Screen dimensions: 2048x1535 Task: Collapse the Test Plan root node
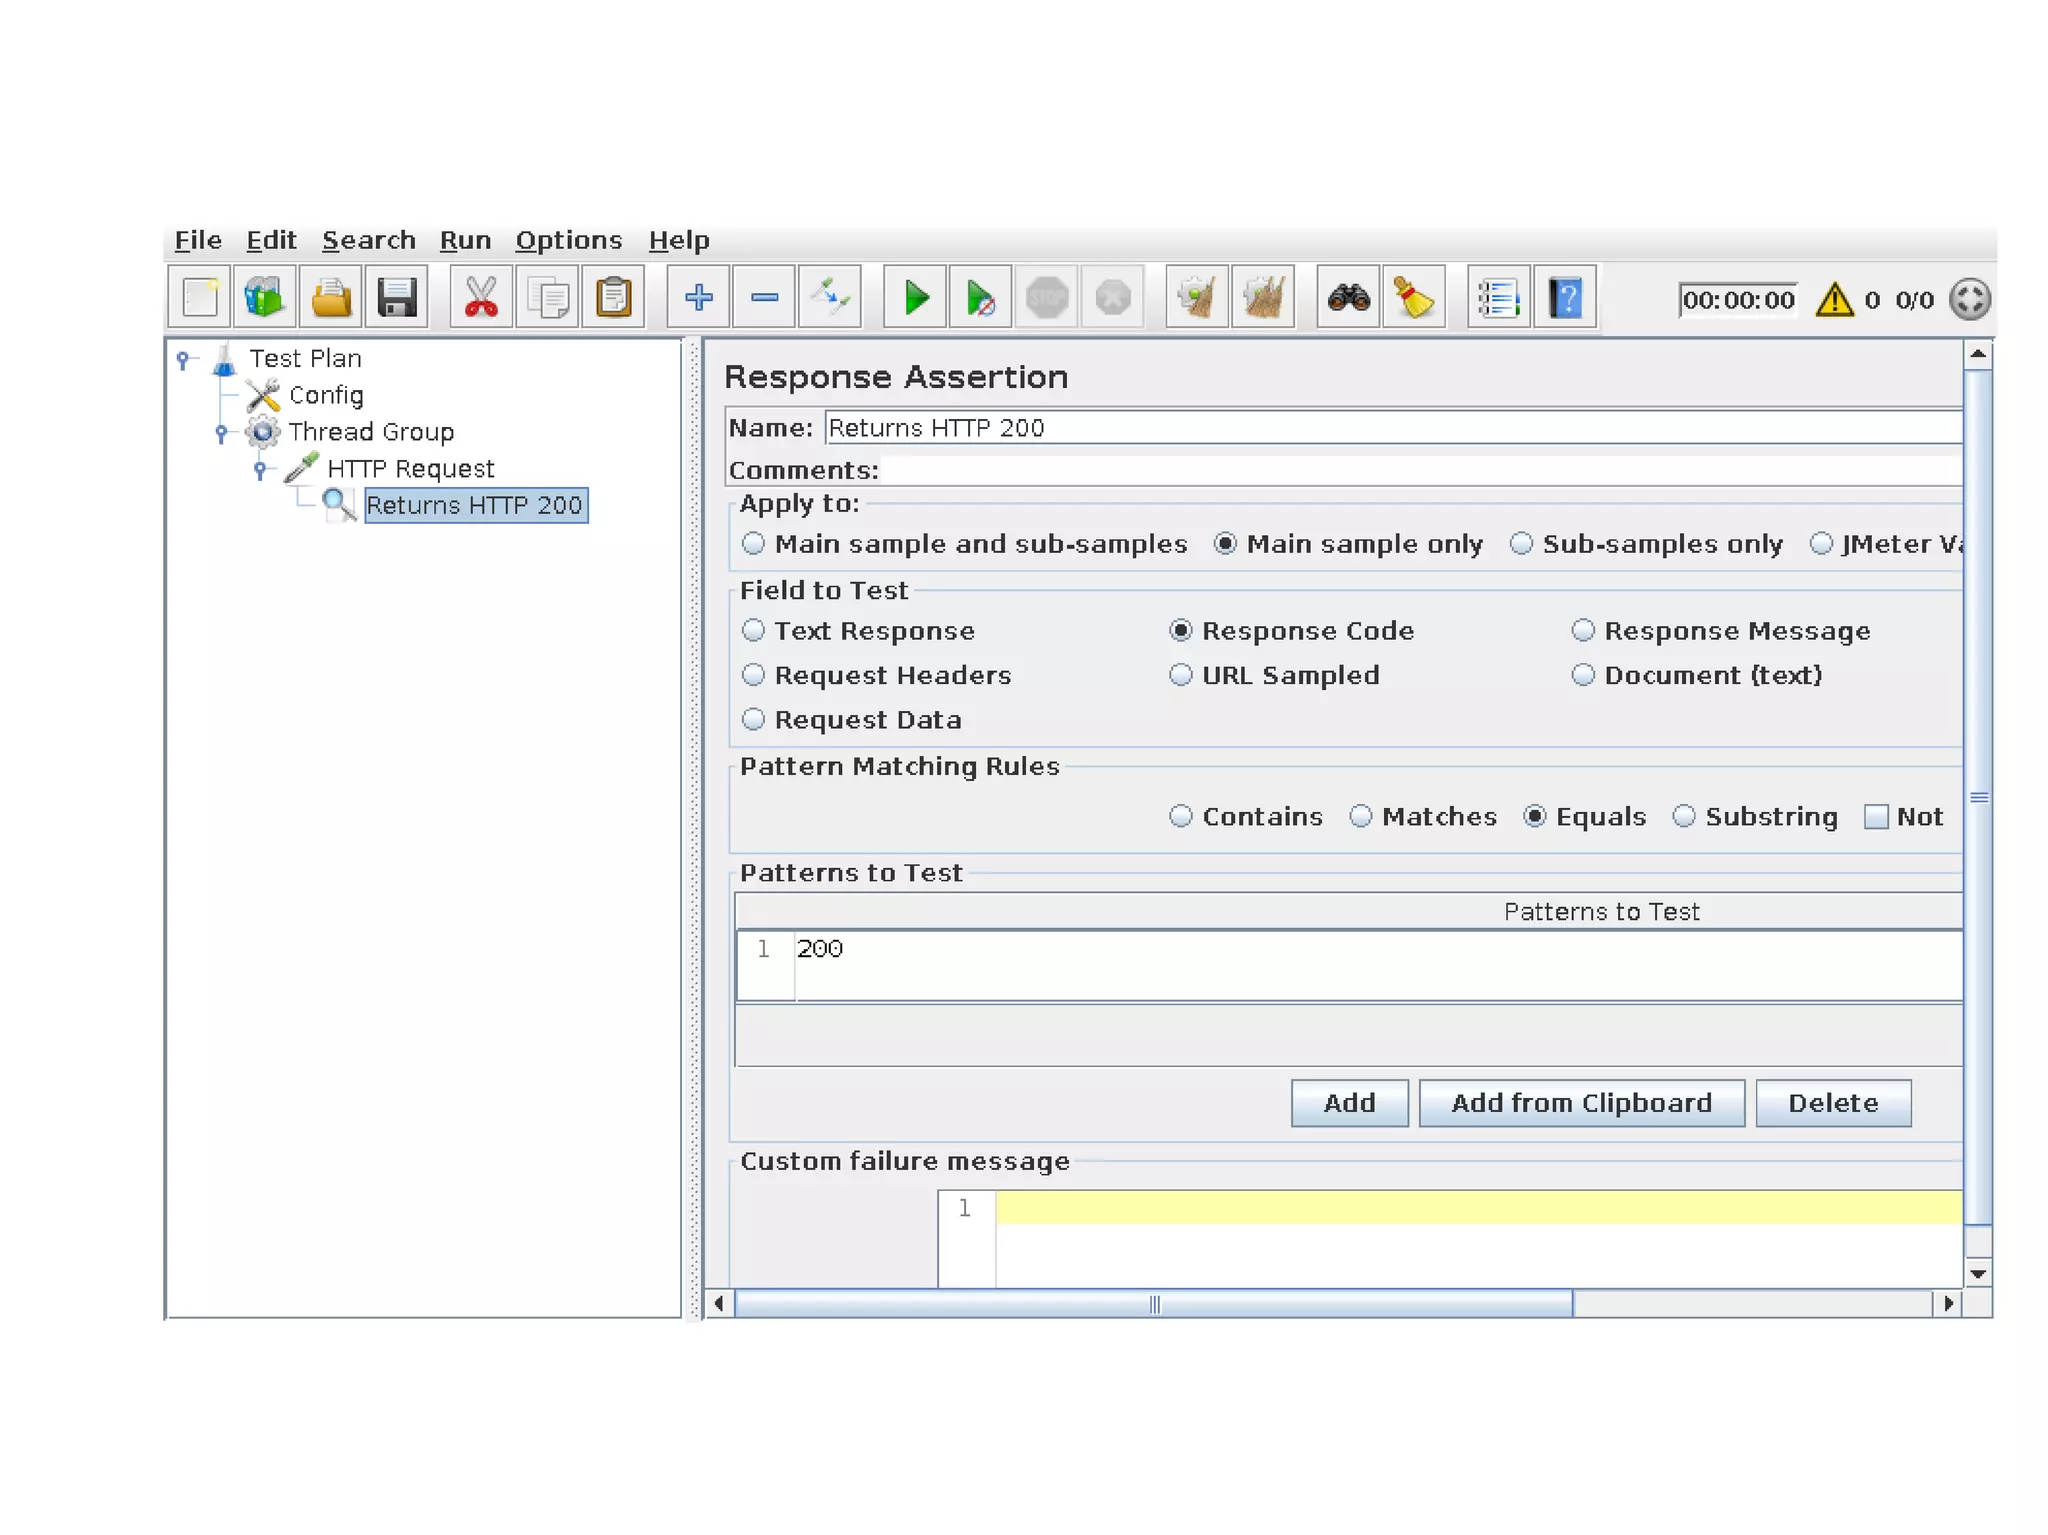182,359
